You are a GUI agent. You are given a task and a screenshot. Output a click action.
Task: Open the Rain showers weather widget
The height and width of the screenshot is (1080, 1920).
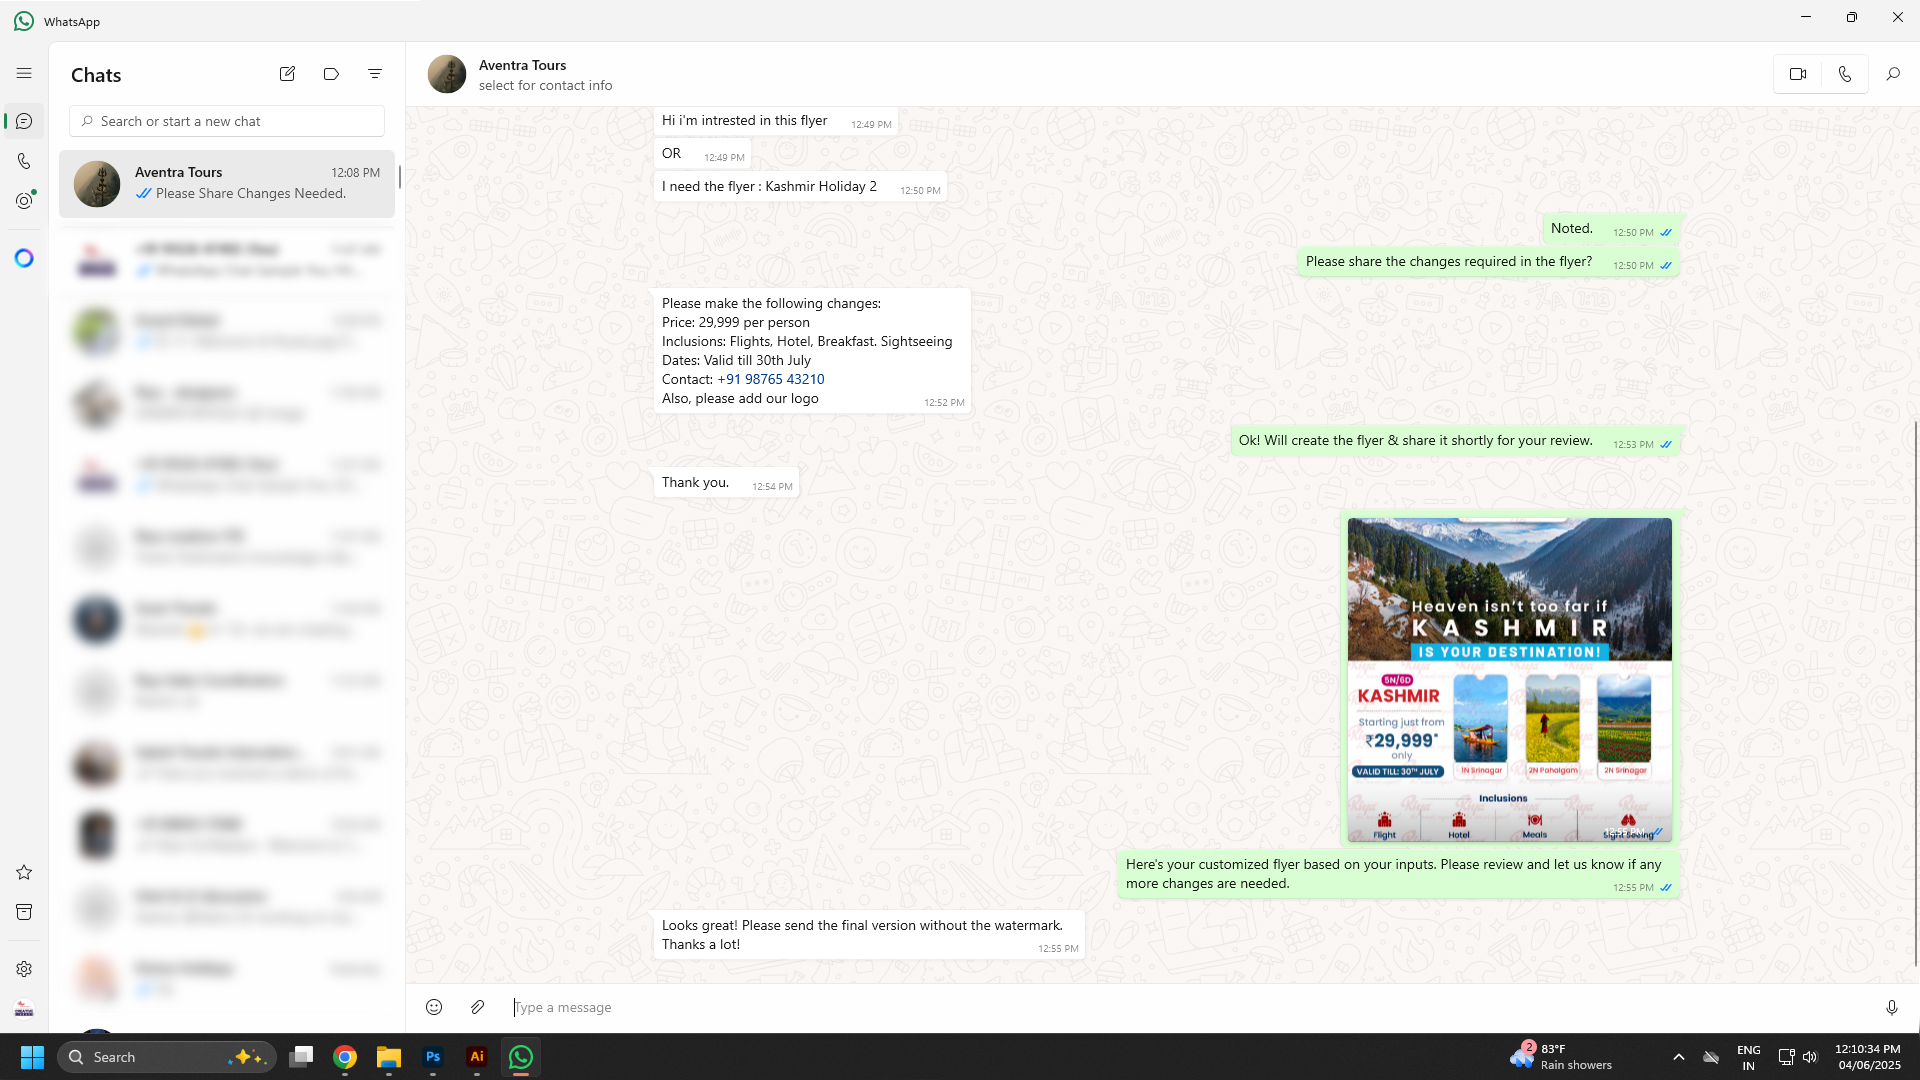coord(1562,1057)
